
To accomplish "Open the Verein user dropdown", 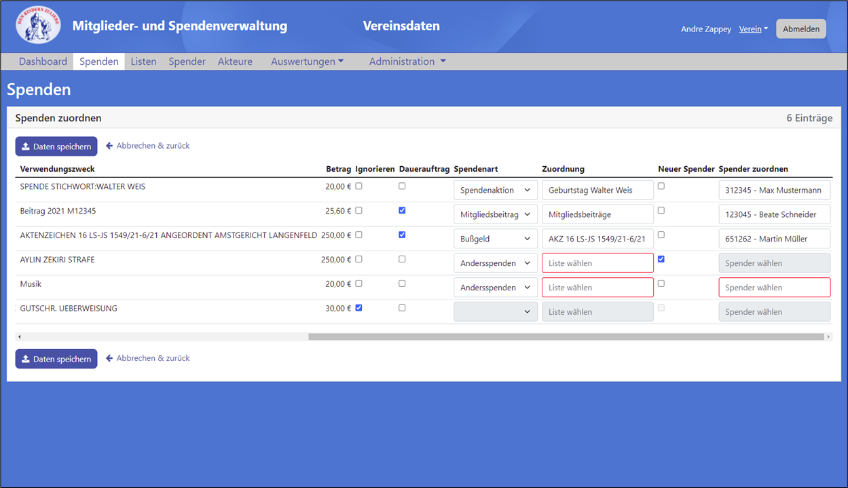I will tap(753, 29).
